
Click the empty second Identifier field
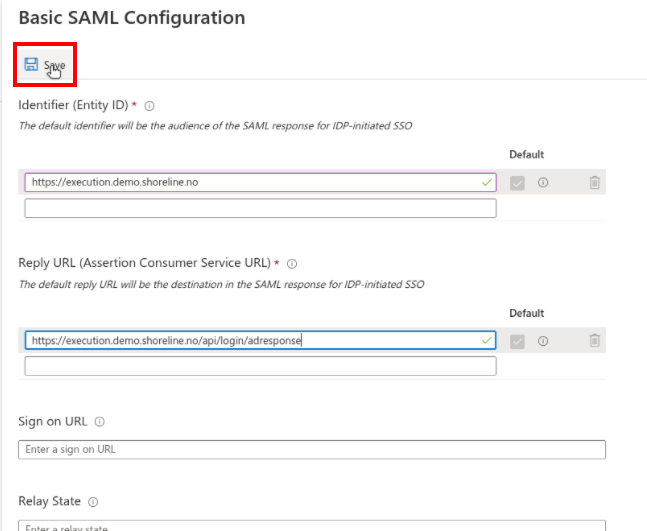(x=260, y=208)
